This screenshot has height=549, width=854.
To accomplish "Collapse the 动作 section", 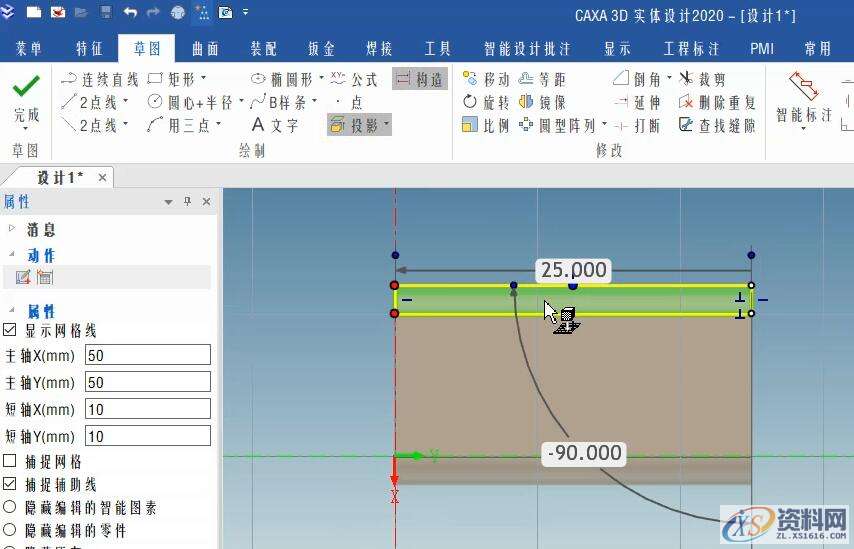I will [x=12, y=254].
